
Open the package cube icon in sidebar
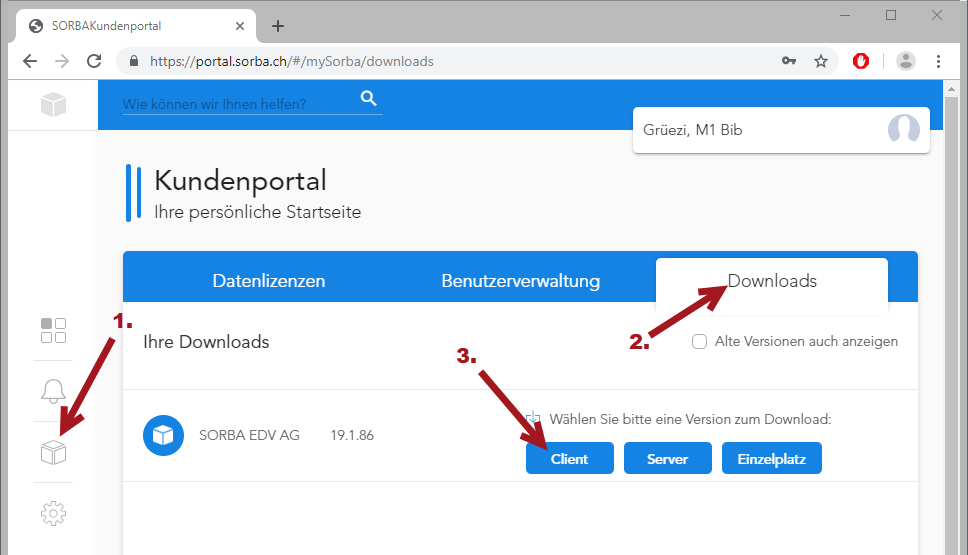click(54, 452)
